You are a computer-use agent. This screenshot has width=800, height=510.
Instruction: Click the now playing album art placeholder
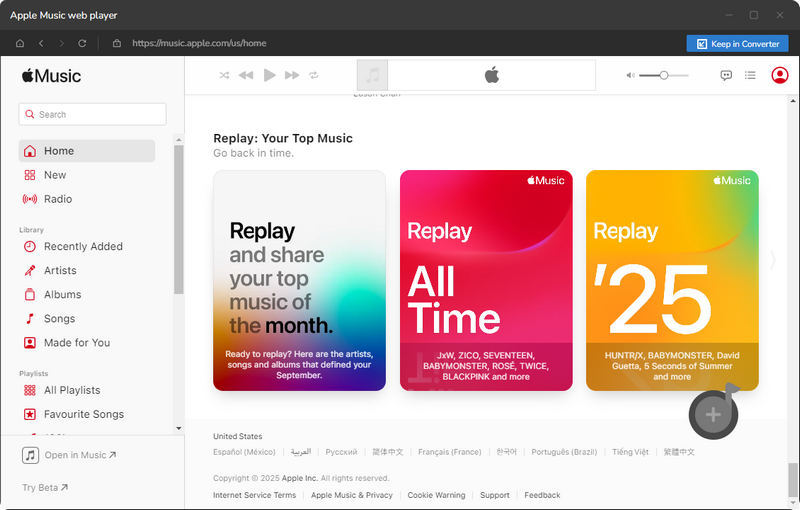pos(372,75)
